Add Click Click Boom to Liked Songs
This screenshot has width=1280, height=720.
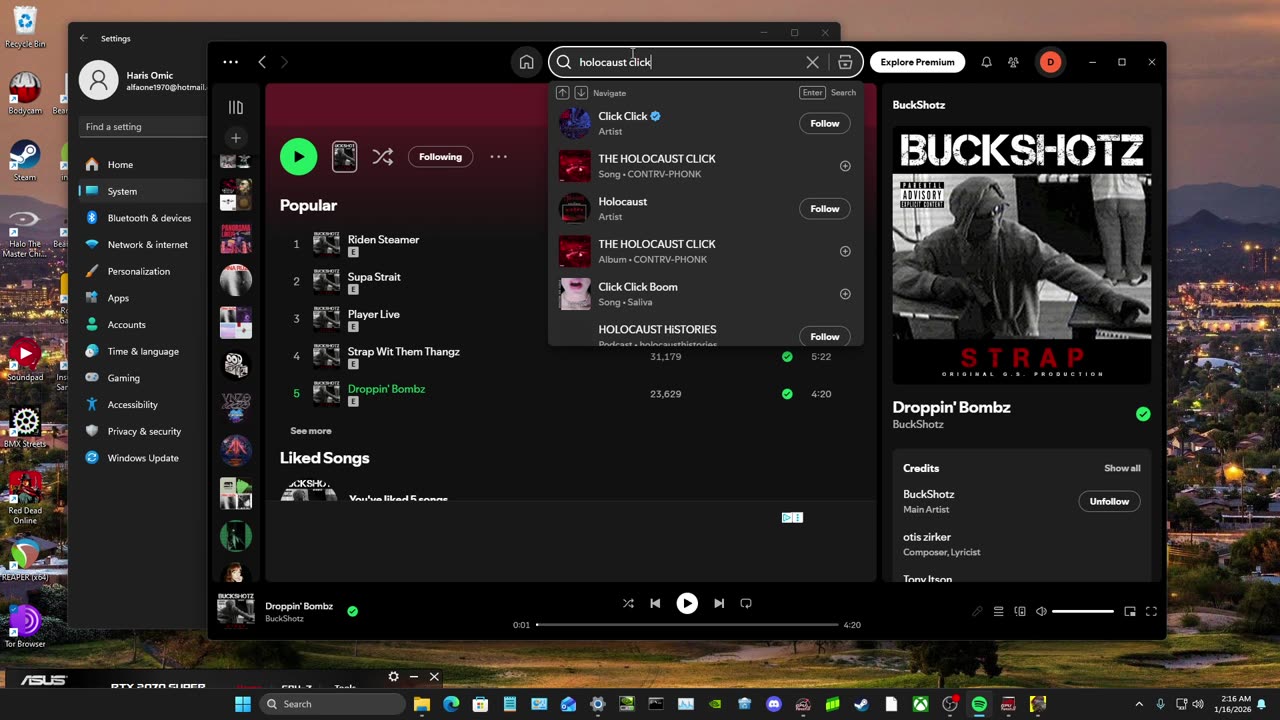[845, 294]
